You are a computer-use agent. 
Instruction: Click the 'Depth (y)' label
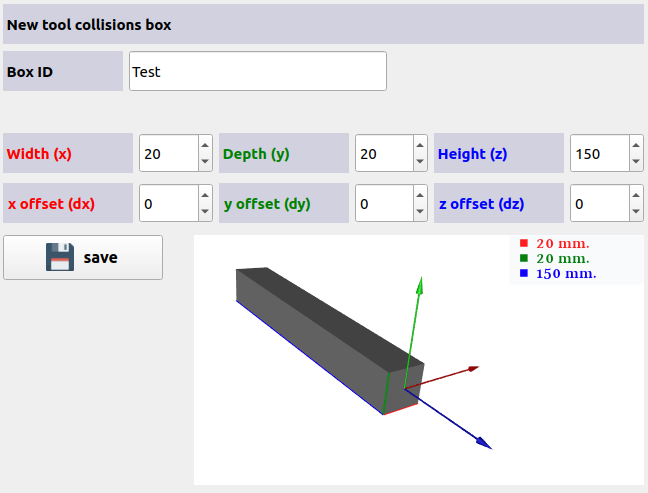pyautogui.click(x=256, y=154)
